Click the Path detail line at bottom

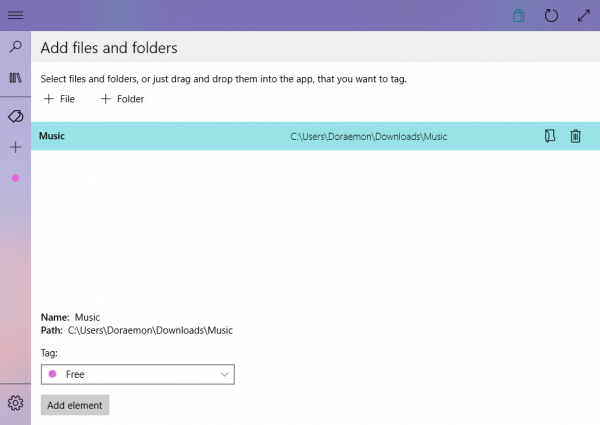pyautogui.click(x=137, y=330)
